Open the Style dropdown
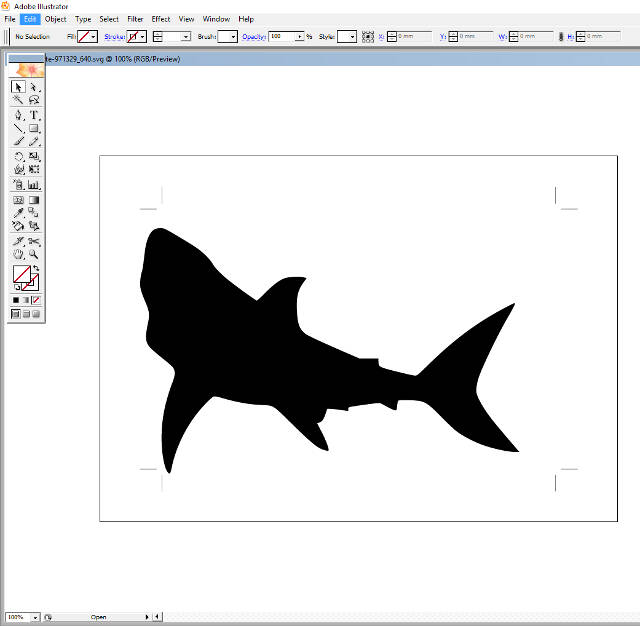The image size is (640, 626). pyautogui.click(x=352, y=37)
